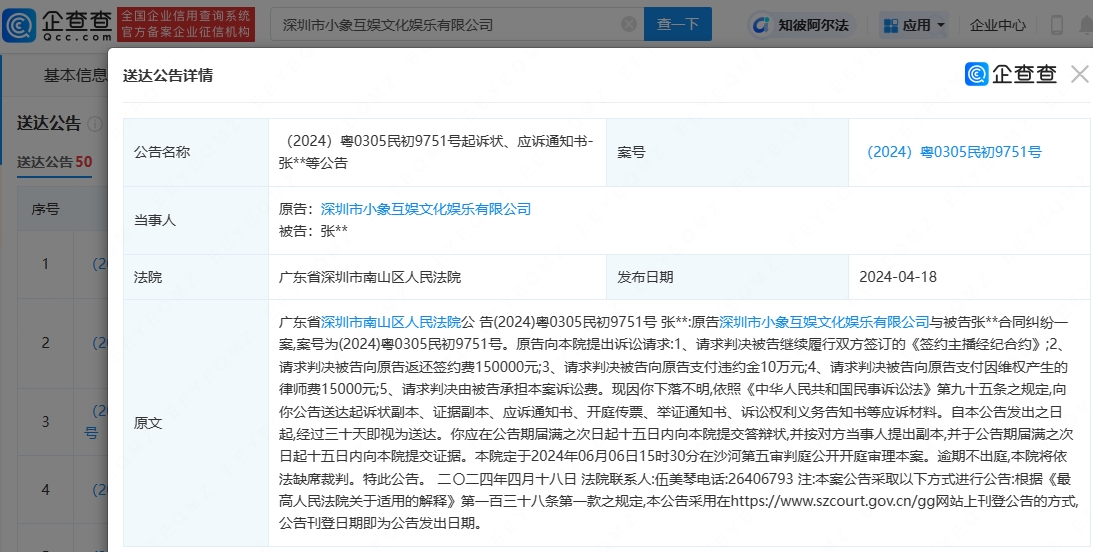Viewport: 1093px width, 552px height.
Task: Click the 查一下 search button
Action: tap(678, 24)
